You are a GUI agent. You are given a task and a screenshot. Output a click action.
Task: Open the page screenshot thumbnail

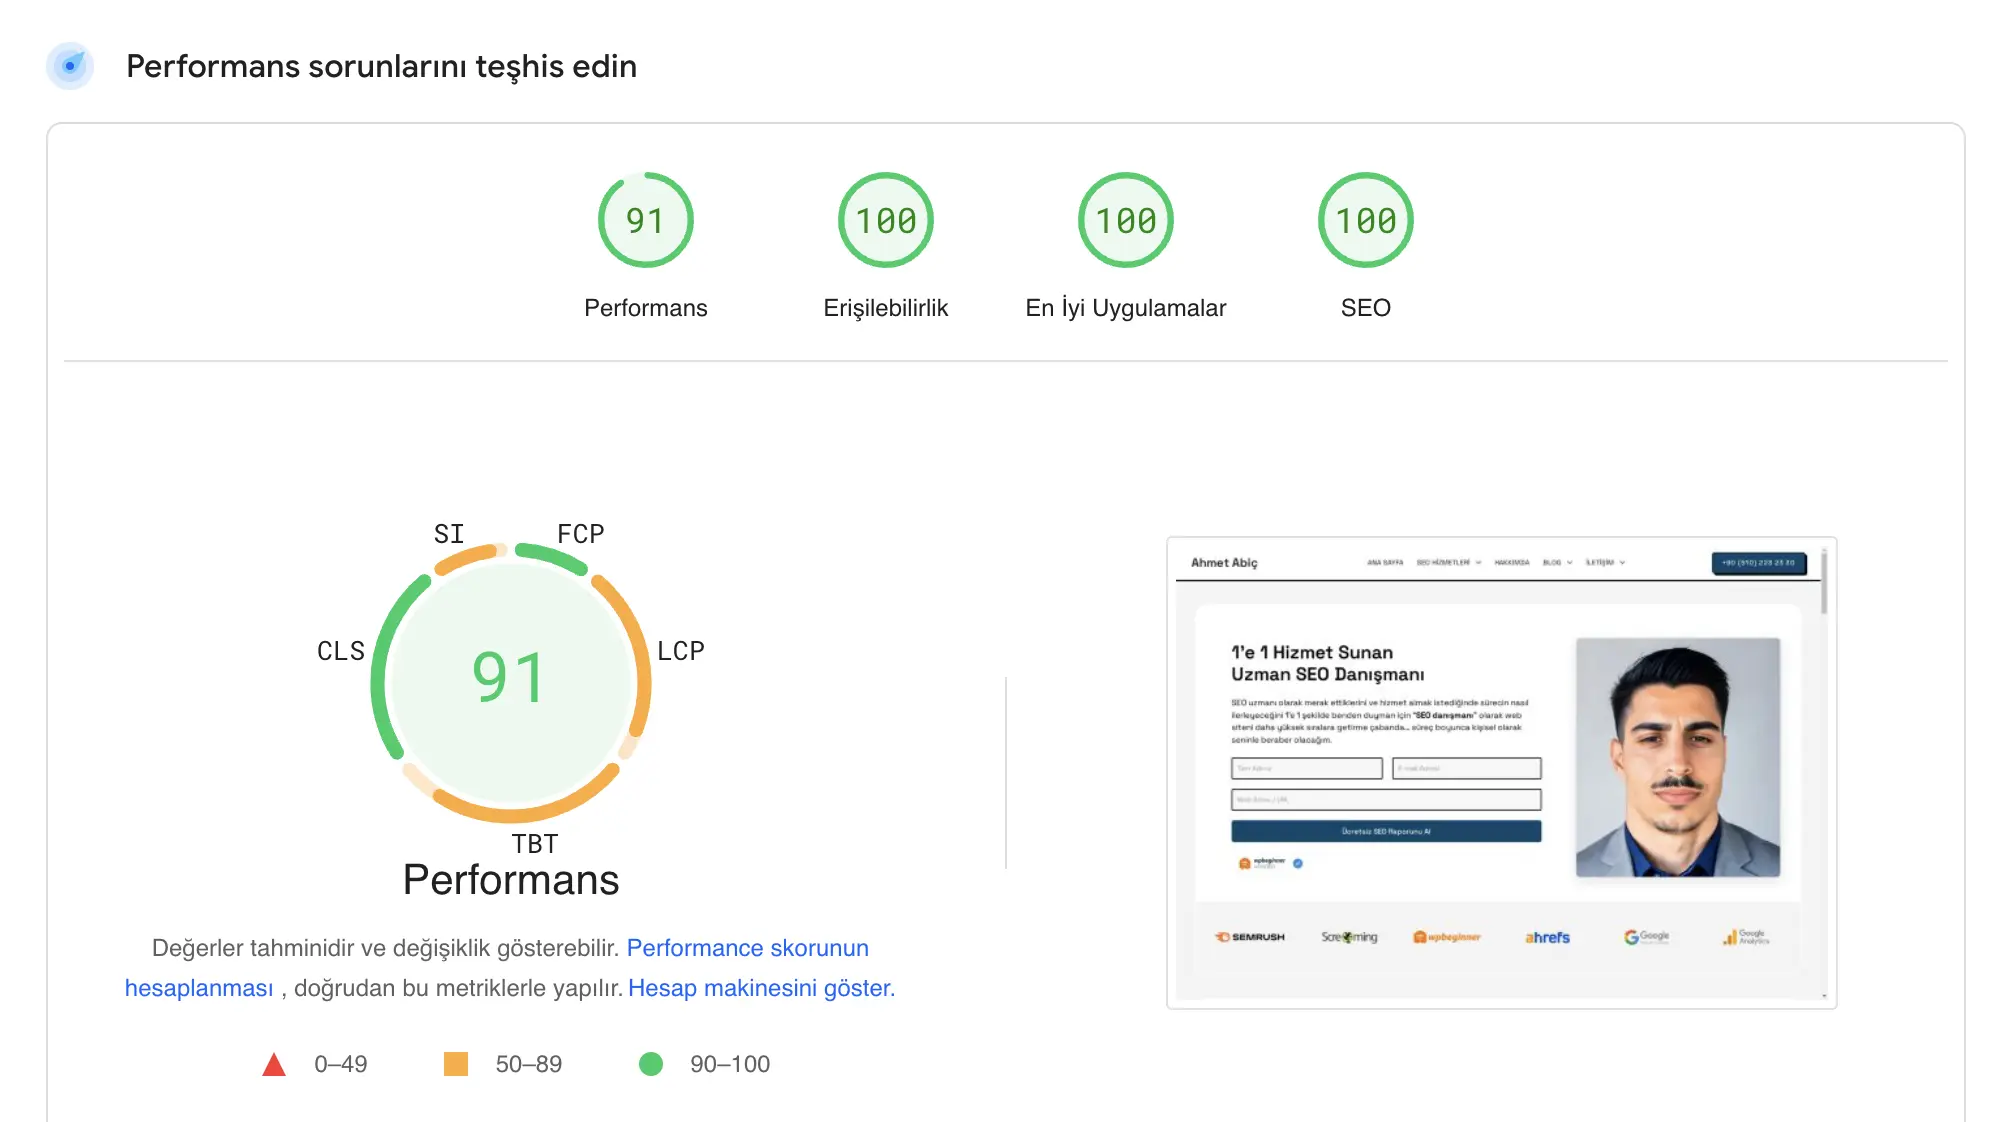pos(1501,773)
